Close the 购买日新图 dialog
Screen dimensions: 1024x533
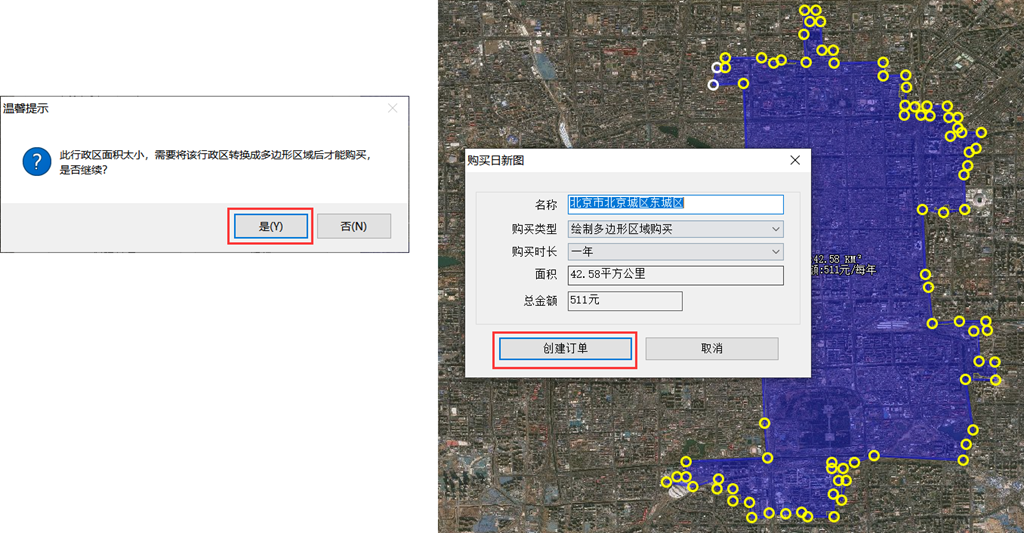click(795, 161)
